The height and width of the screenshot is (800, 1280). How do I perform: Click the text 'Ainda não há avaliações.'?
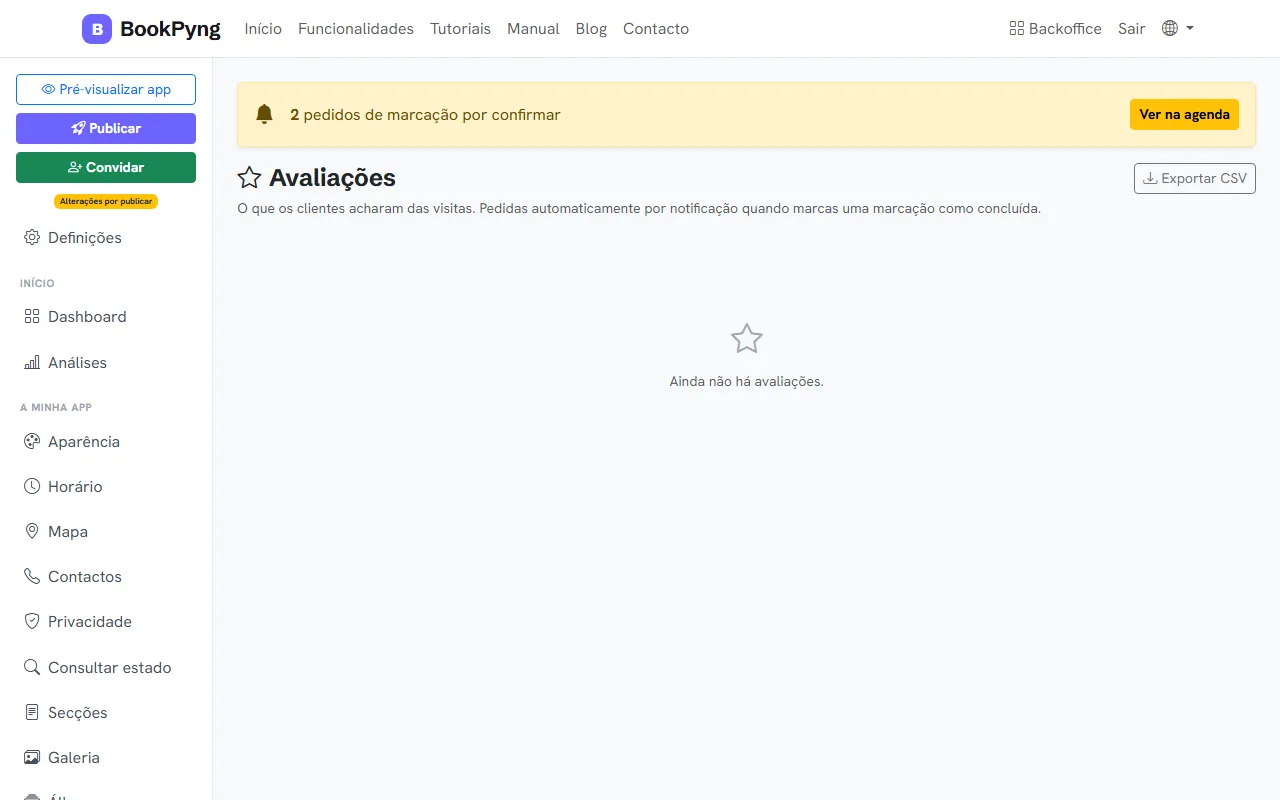tap(746, 381)
